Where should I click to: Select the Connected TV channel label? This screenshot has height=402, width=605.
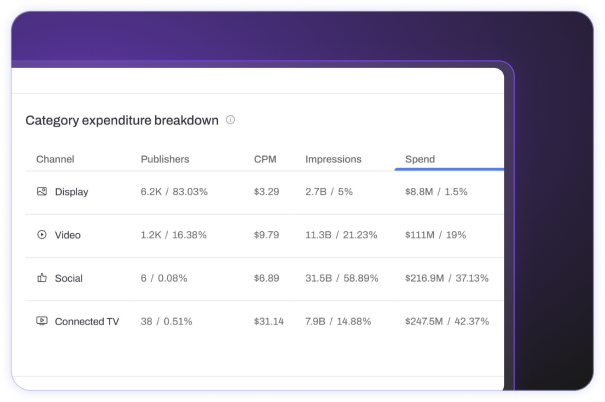tap(87, 321)
